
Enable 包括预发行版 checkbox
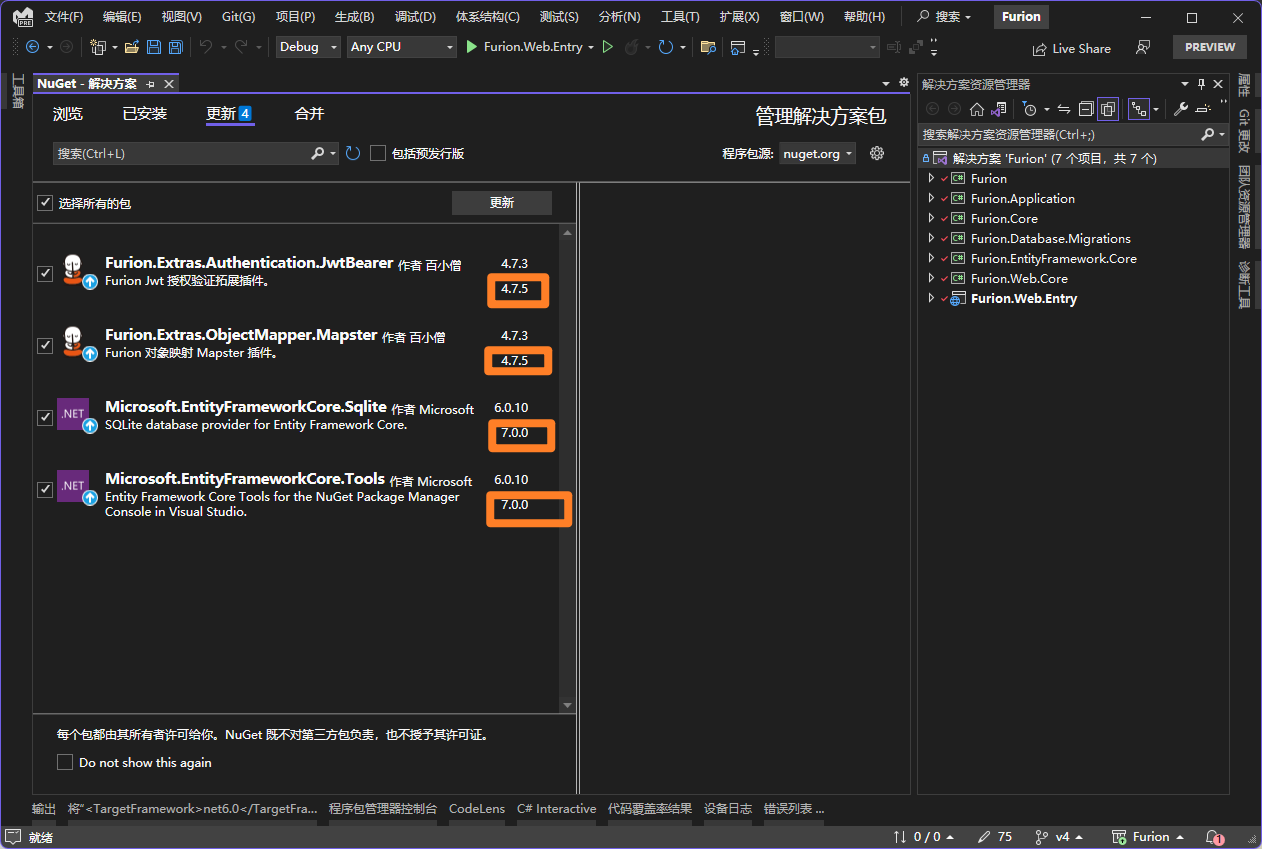point(378,153)
